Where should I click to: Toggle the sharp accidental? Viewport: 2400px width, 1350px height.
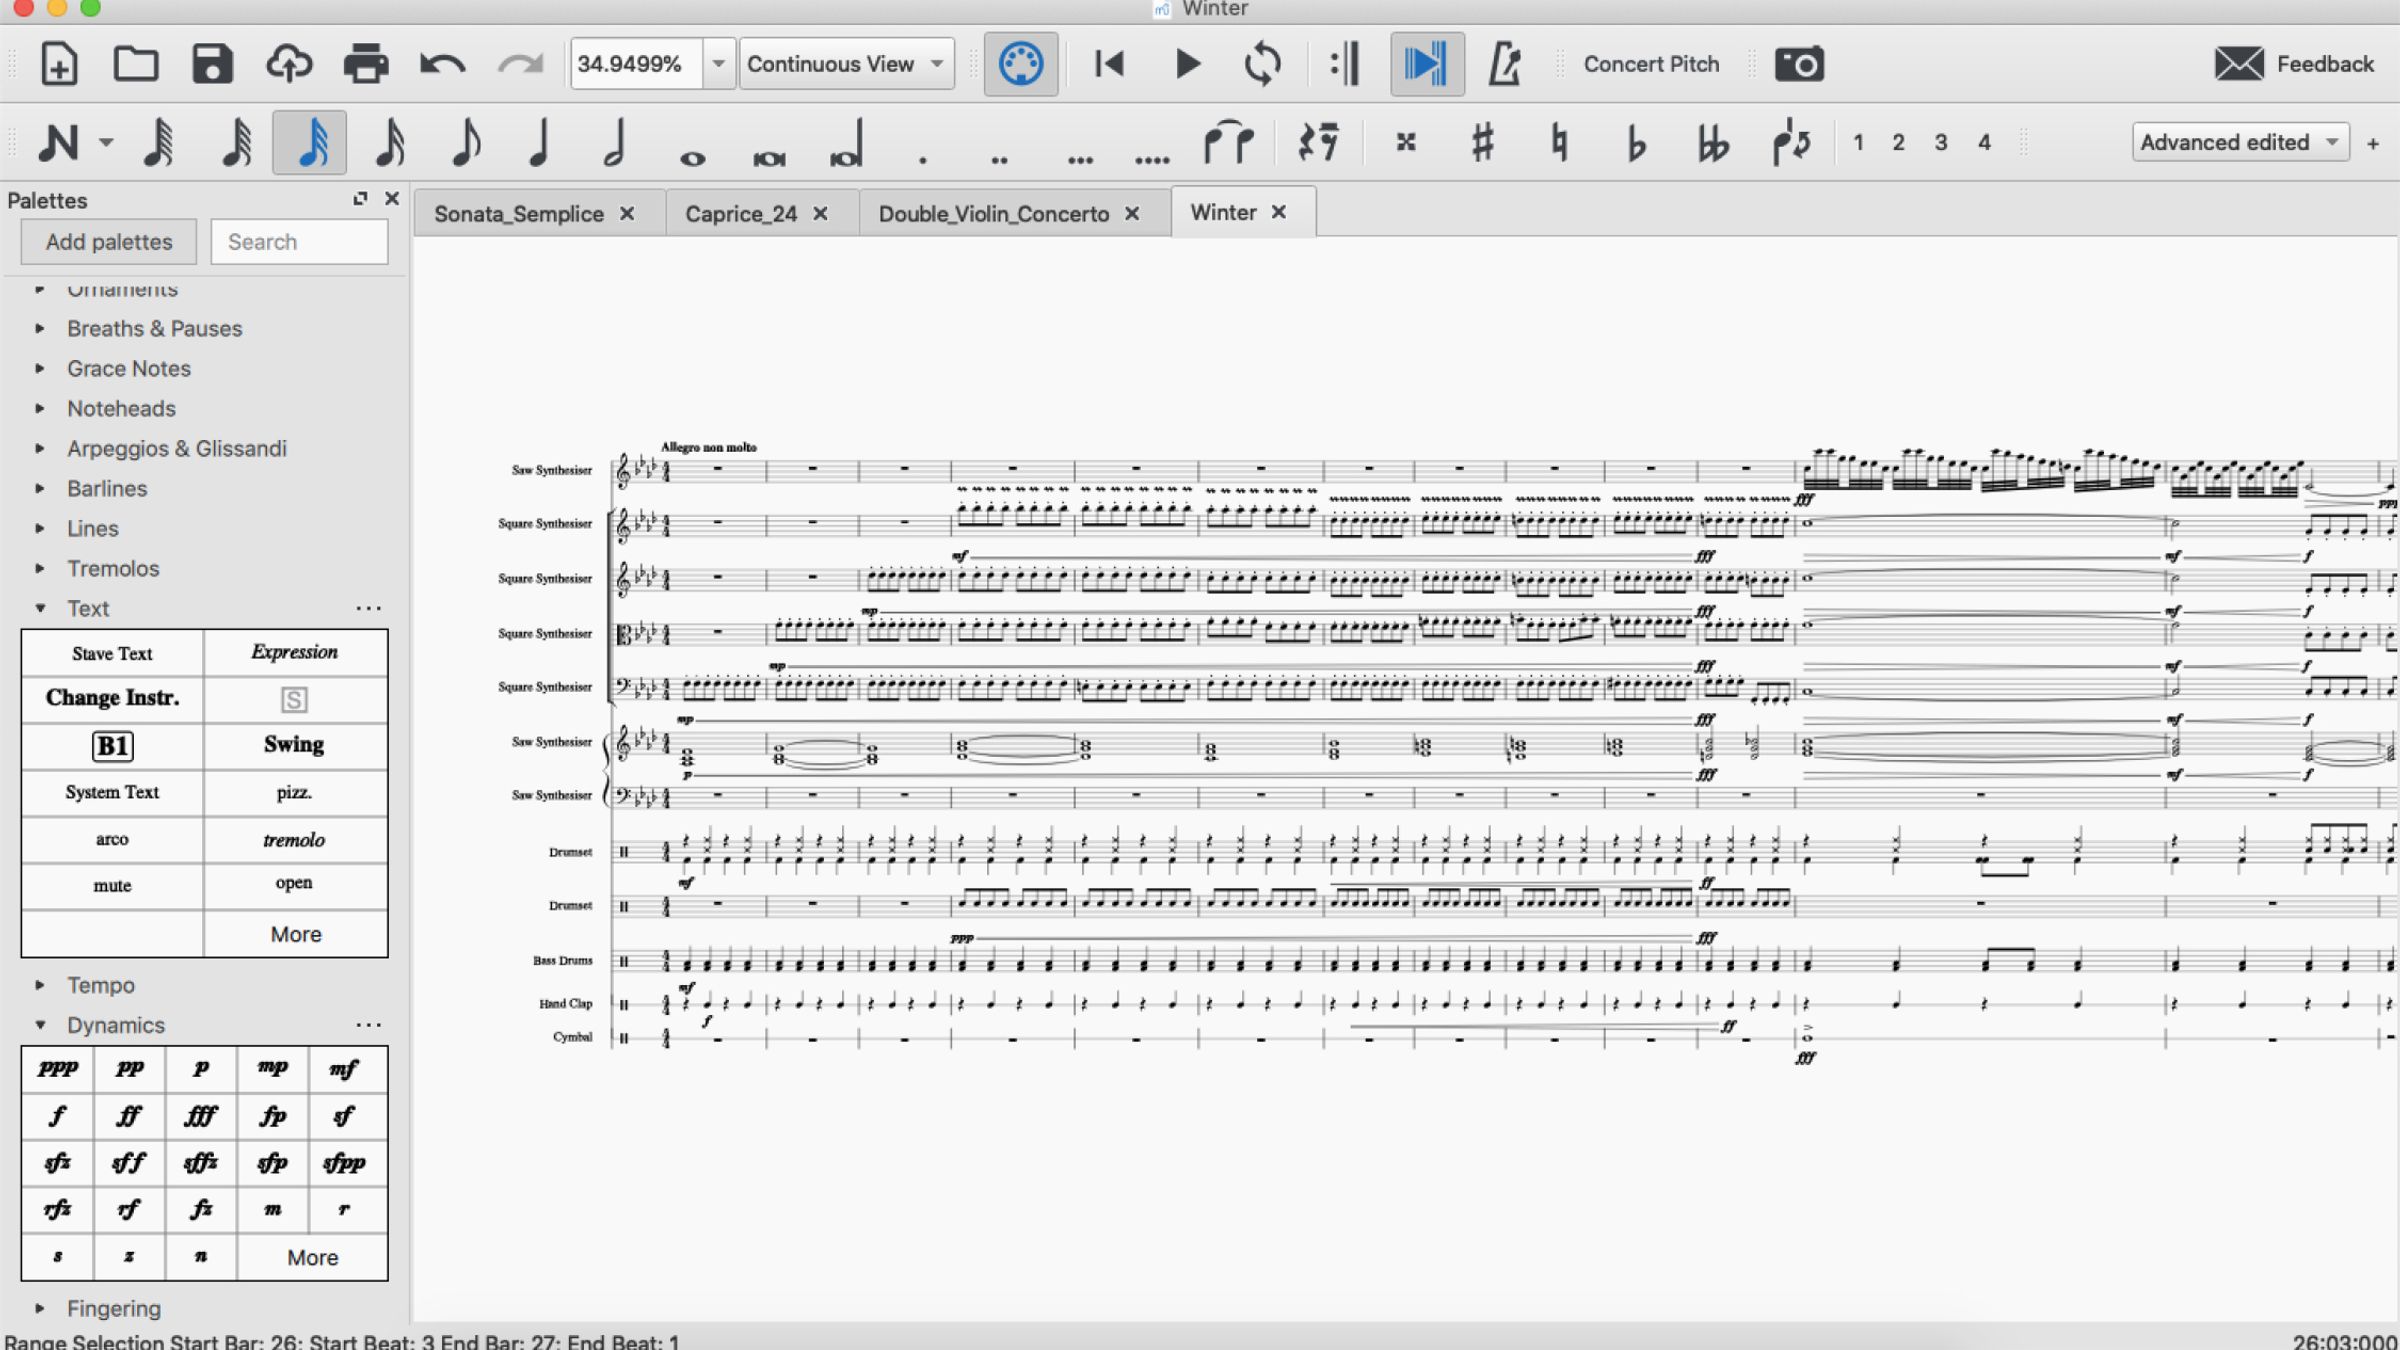click(1482, 143)
